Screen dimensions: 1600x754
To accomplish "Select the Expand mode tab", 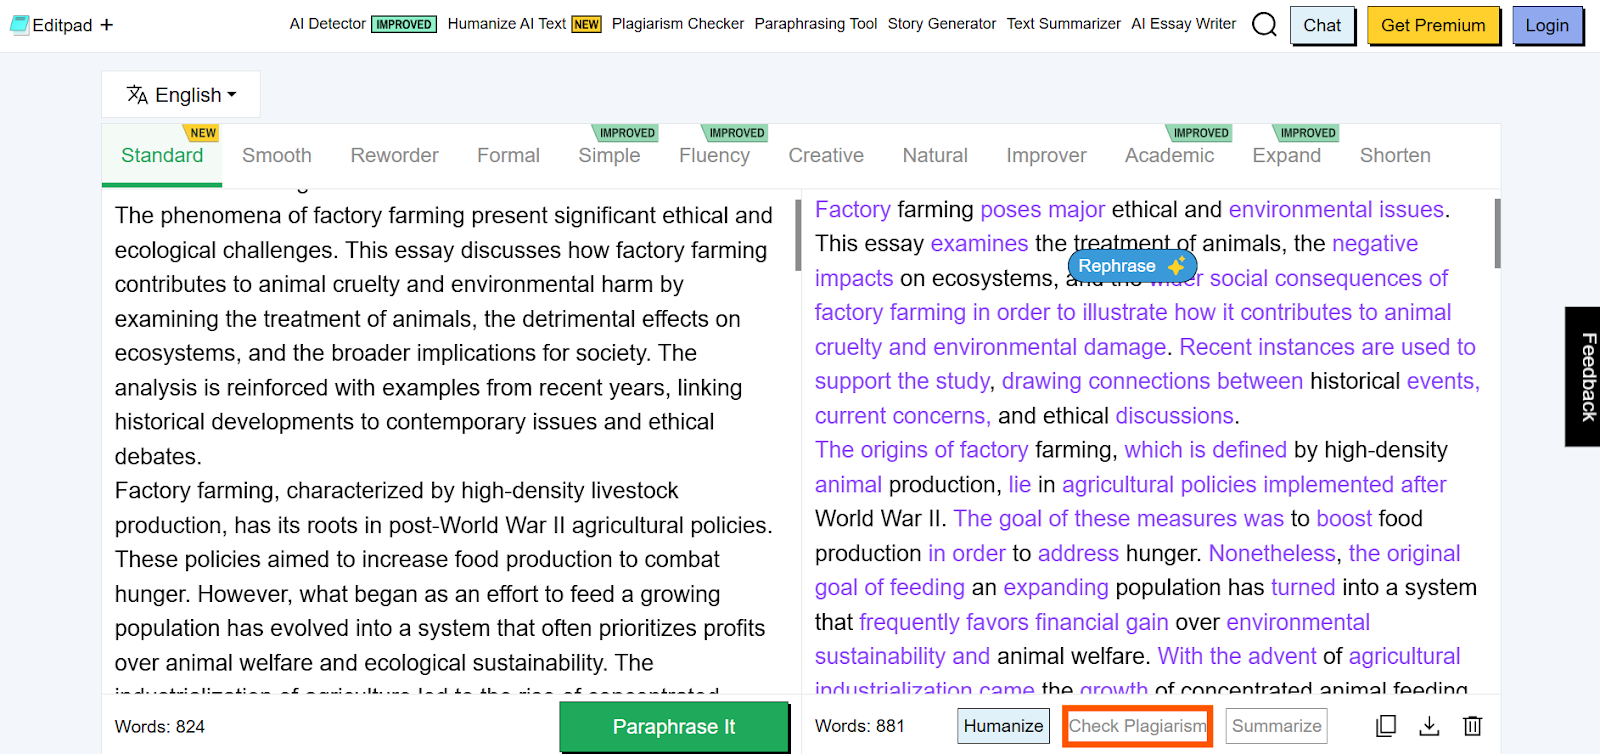I will click(1286, 155).
